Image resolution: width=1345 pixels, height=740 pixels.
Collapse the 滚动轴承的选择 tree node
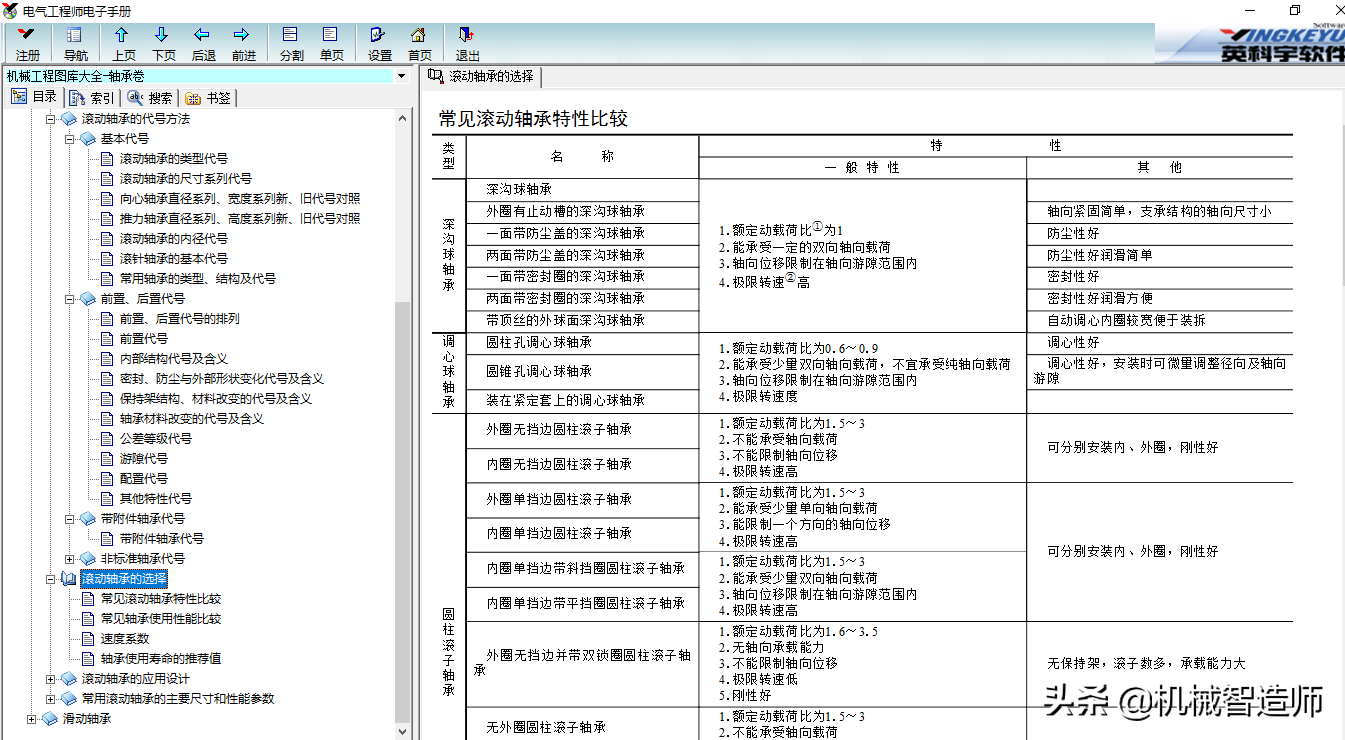click(50, 579)
